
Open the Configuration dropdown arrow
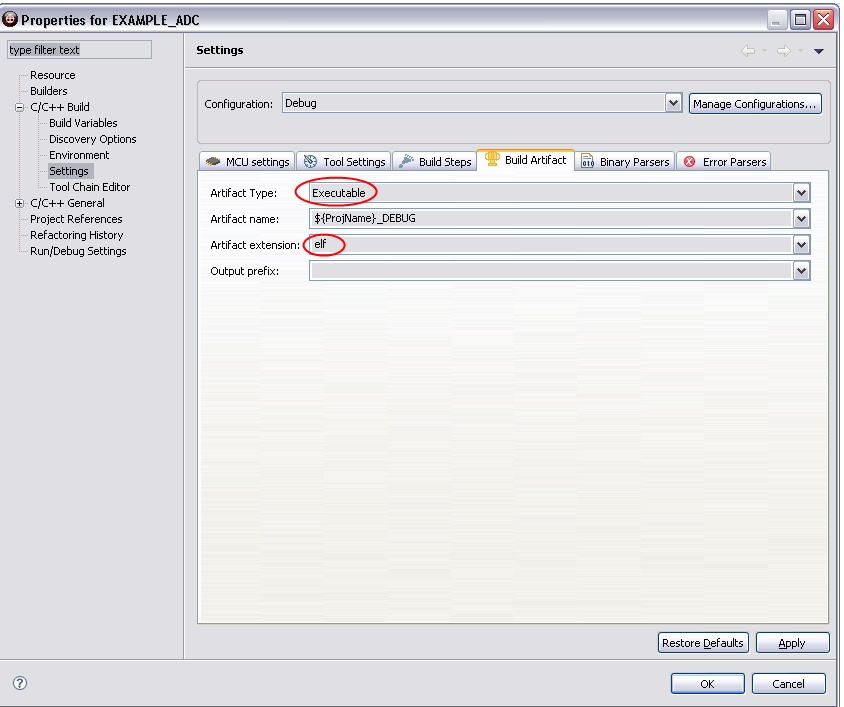pyautogui.click(x=673, y=103)
